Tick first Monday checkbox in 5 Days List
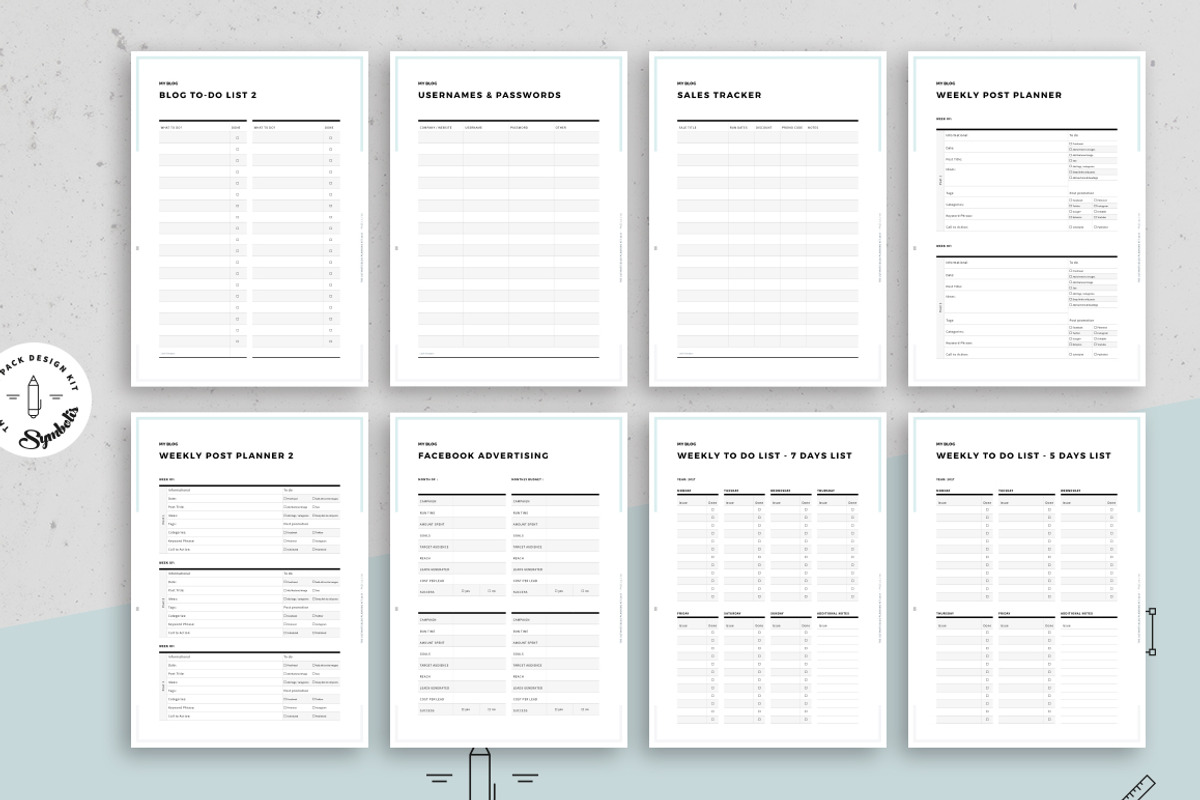This screenshot has width=1200, height=800. tap(987, 510)
